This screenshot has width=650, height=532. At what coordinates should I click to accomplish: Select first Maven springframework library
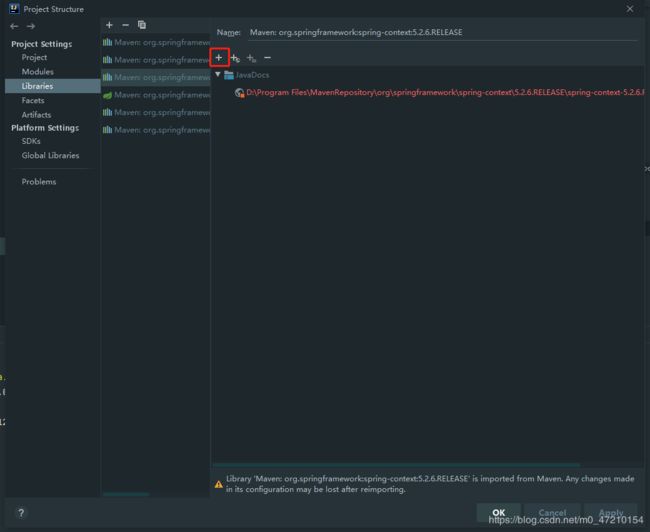[x=156, y=42]
